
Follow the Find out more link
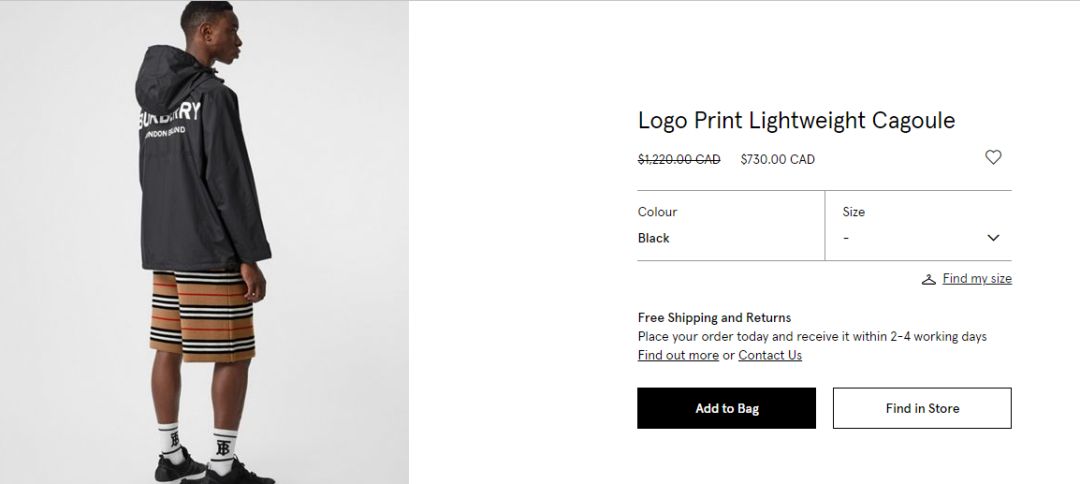pos(678,355)
